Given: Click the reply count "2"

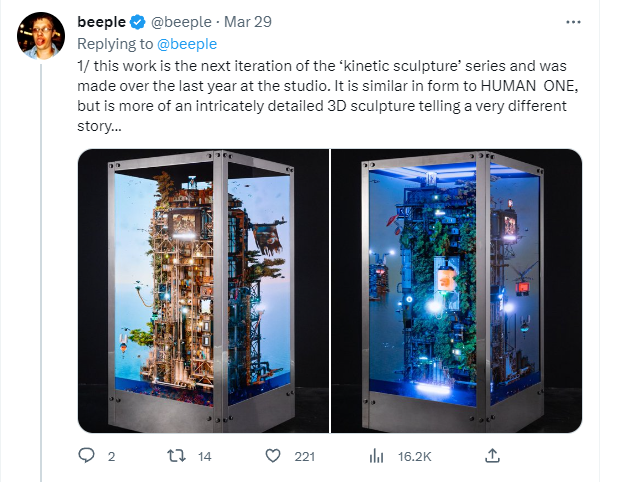Looking at the screenshot, I should click(x=111, y=457).
